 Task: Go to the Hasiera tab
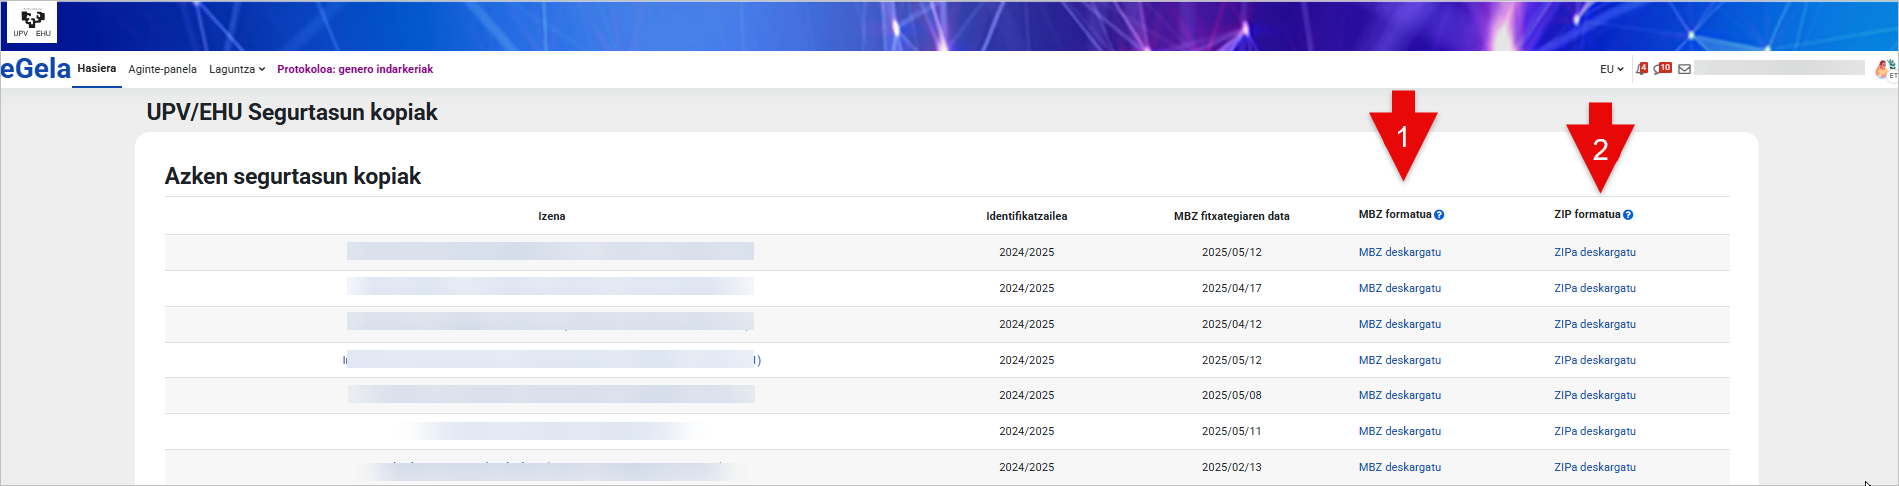pyautogui.click(x=97, y=68)
